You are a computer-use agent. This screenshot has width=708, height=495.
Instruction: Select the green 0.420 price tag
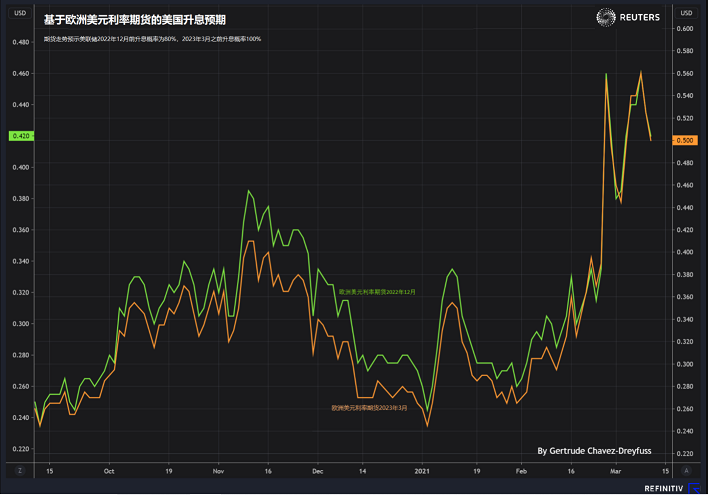point(20,136)
